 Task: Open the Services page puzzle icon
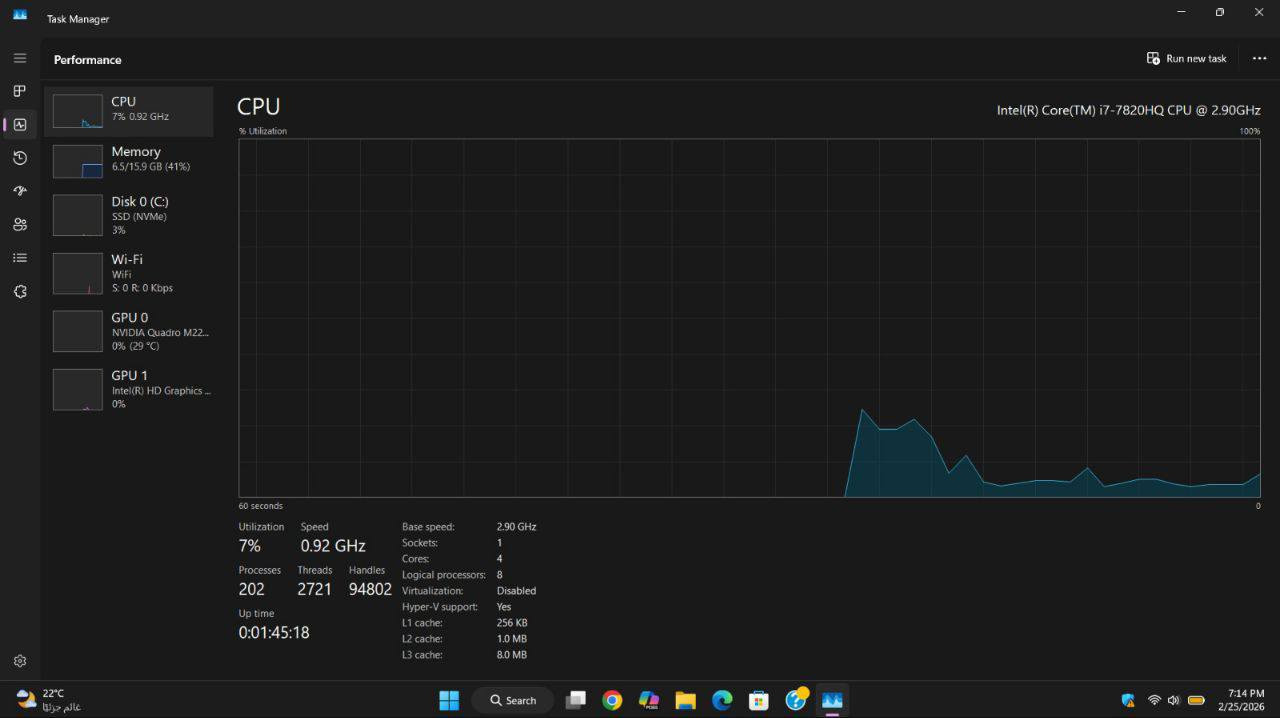(19, 292)
